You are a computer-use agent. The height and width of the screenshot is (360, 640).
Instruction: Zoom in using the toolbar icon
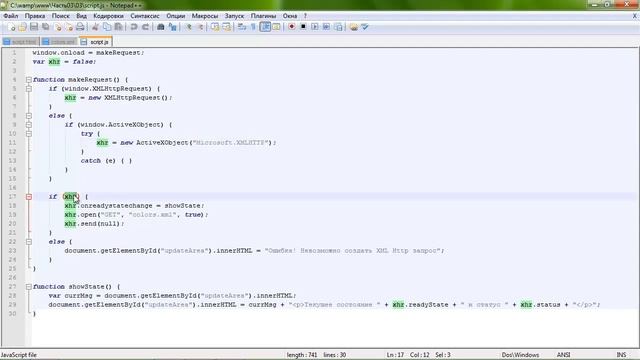tap(188, 27)
